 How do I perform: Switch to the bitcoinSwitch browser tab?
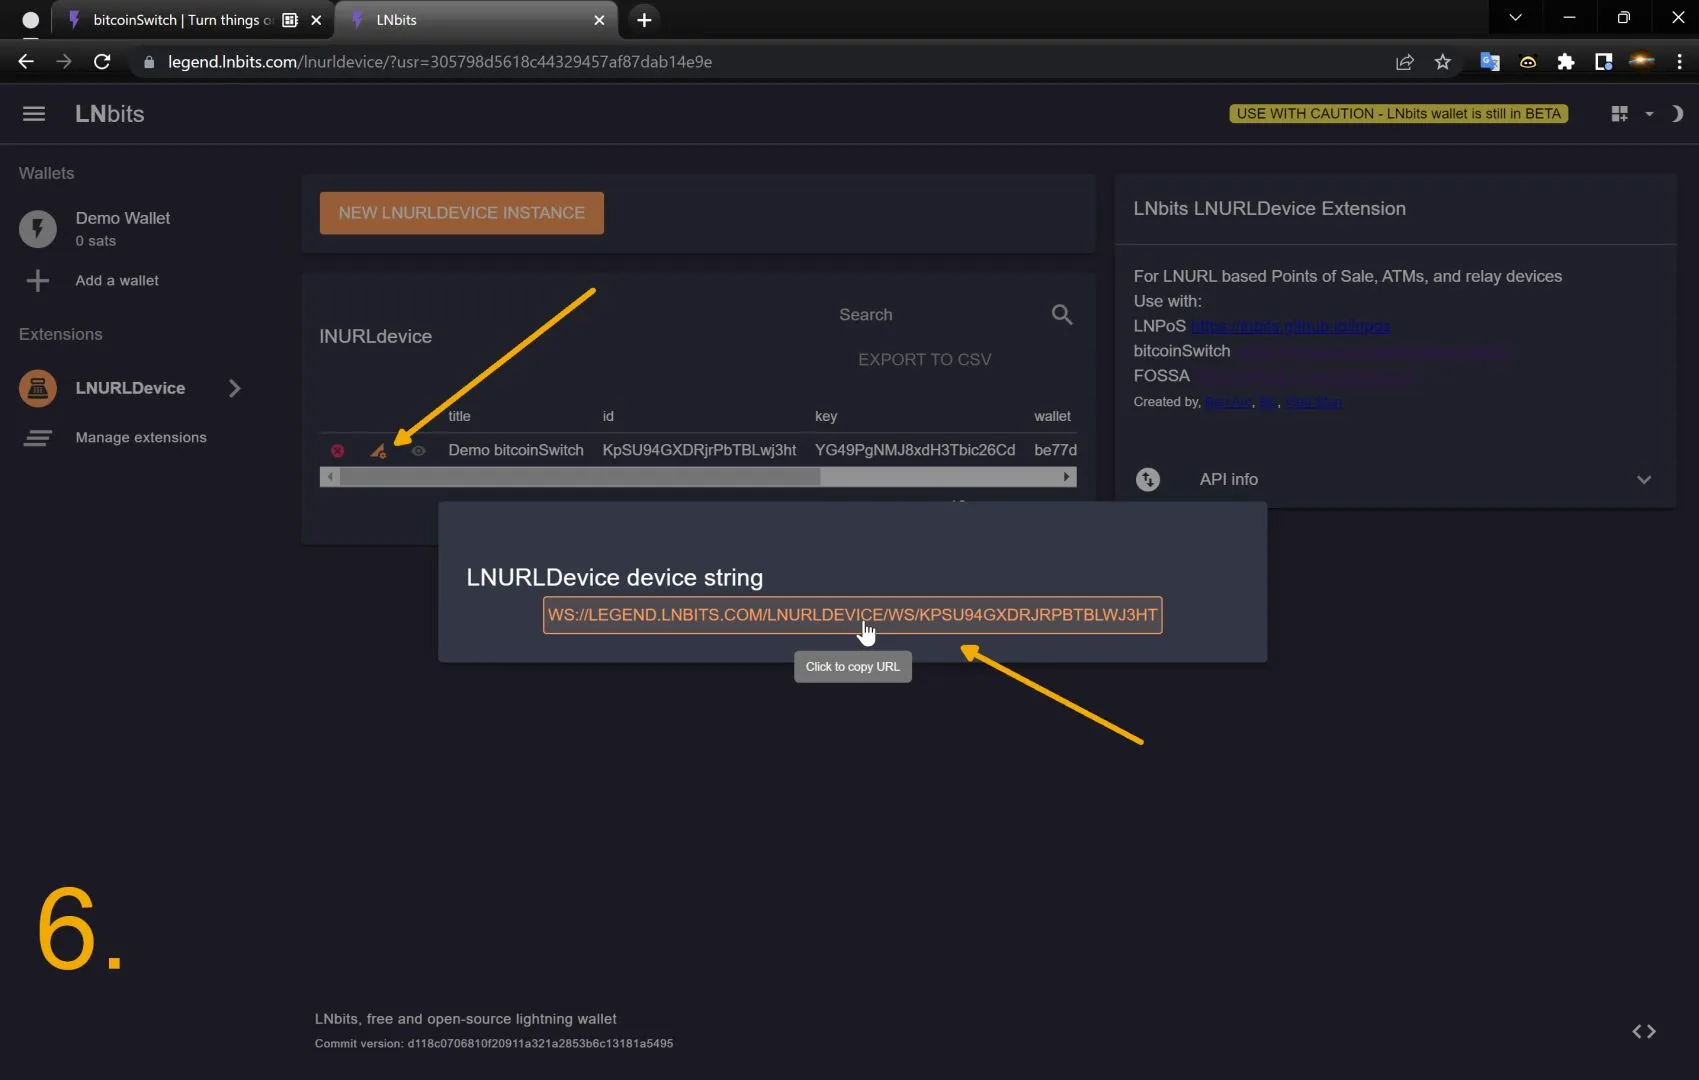tap(180, 20)
